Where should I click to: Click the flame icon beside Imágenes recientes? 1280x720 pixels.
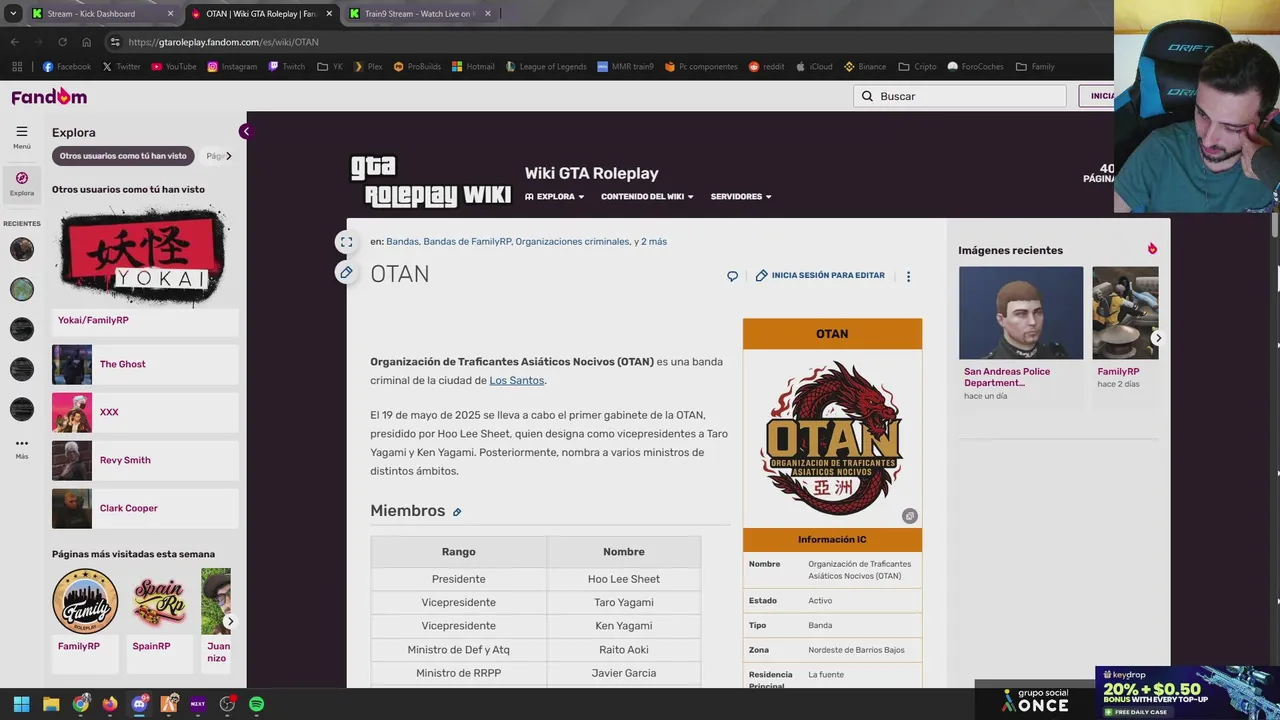(1152, 249)
